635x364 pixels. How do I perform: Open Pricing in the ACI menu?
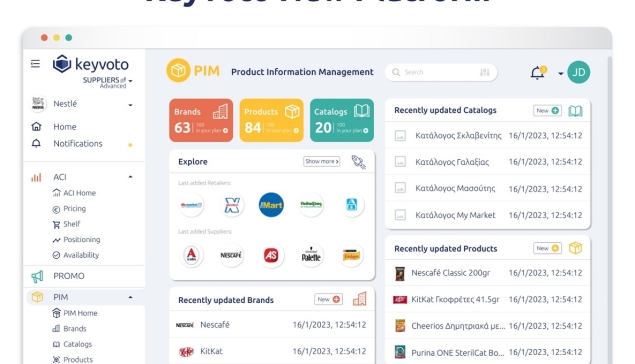[x=75, y=209]
